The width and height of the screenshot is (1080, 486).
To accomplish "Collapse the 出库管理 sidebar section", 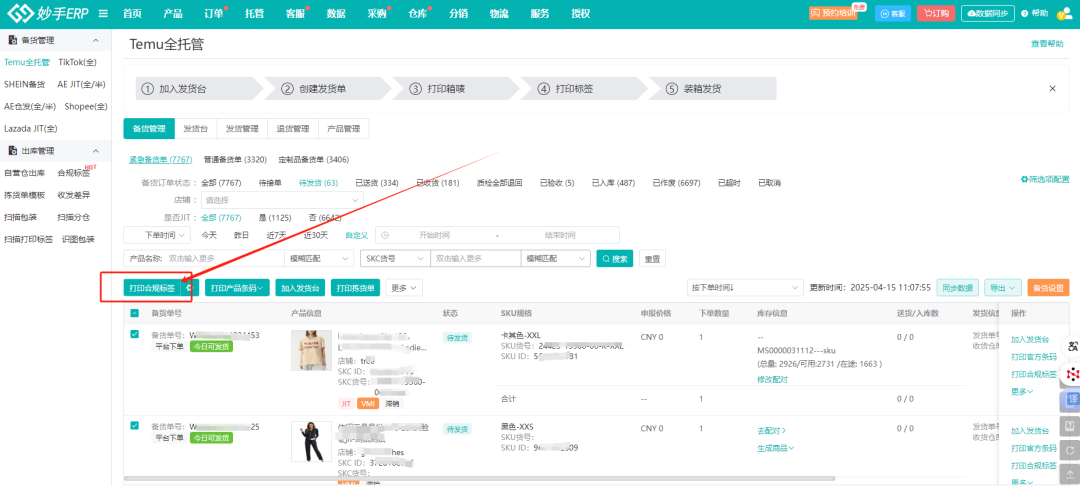I will tap(96, 151).
